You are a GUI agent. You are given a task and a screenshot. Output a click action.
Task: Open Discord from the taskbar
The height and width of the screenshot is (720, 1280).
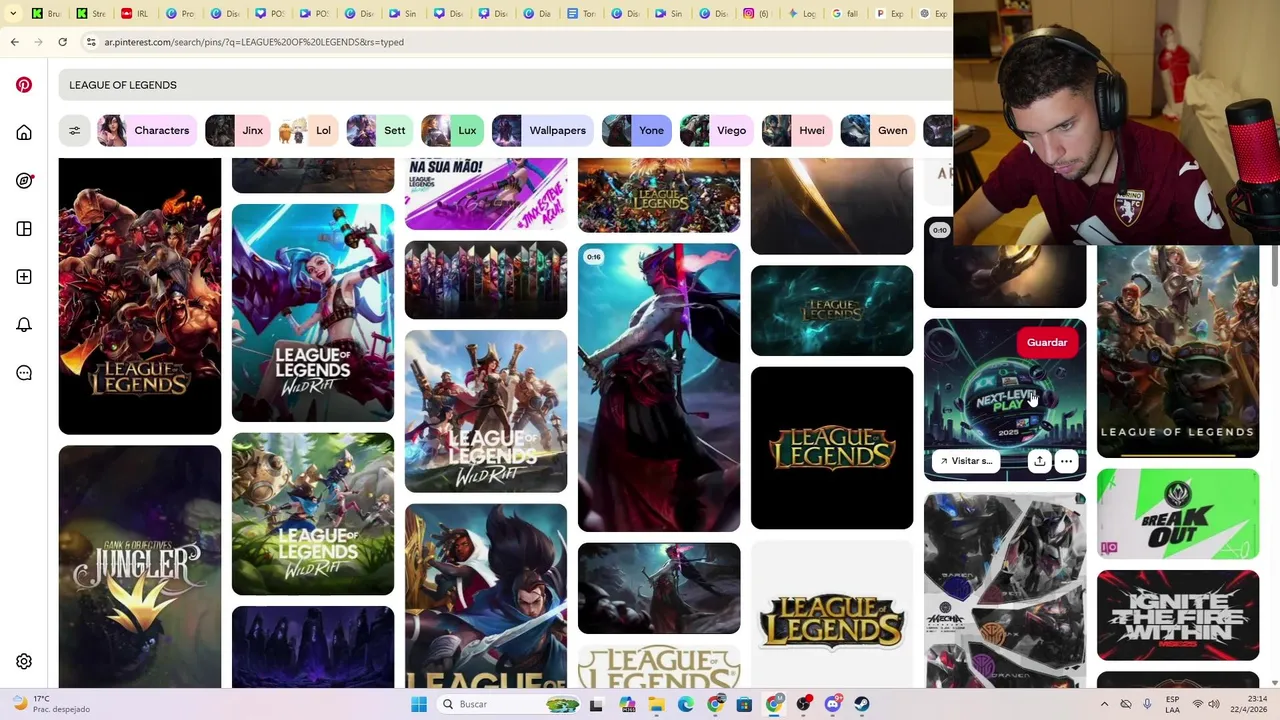tap(832, 704)
